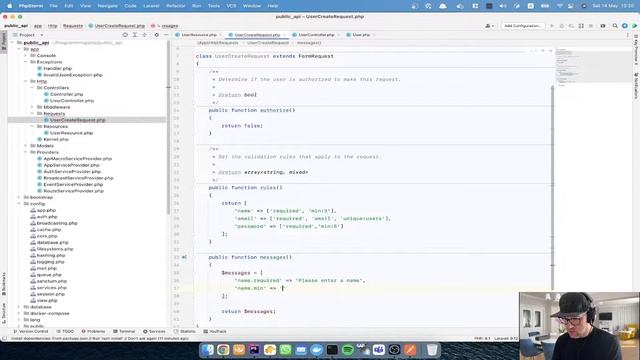Image resolution: width=640 pixels, height=360 pixels.
Task: Open the Refactor menu
Action: tap(176, 6)
